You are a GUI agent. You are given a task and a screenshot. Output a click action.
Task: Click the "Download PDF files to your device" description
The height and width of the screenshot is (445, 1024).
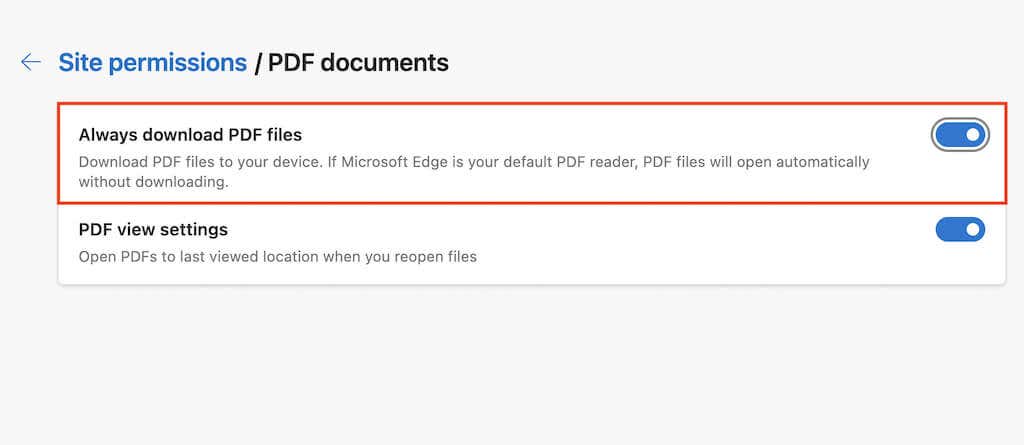coord(200,161)
